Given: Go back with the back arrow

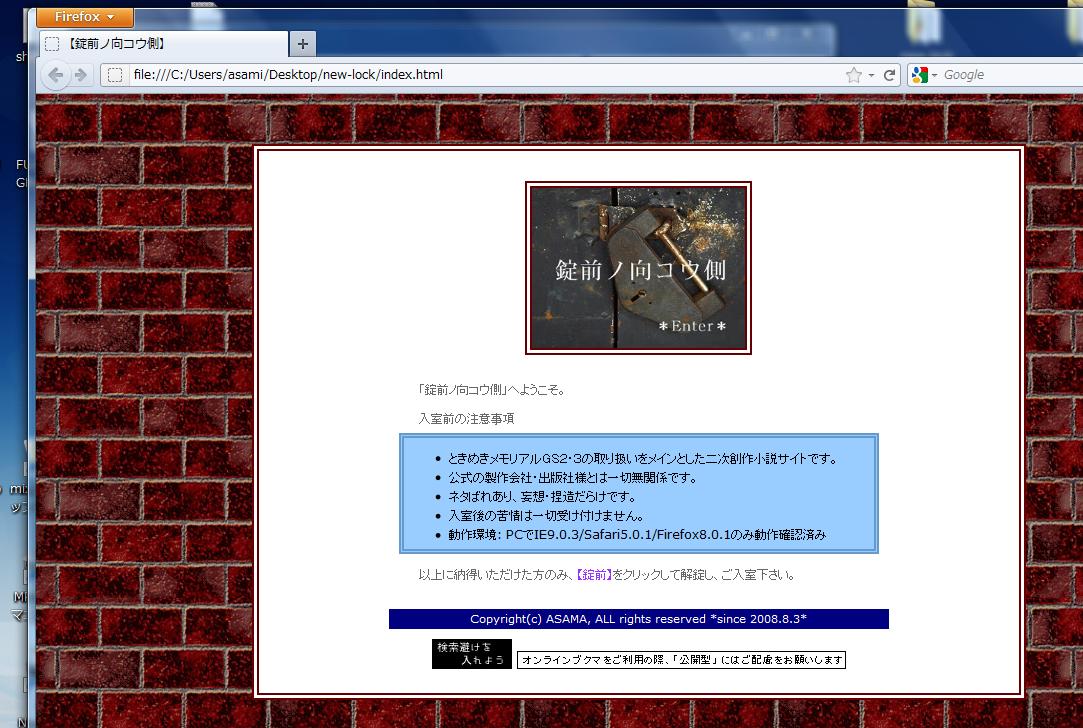Looking at the screenshot, I should tap(55, 75).
